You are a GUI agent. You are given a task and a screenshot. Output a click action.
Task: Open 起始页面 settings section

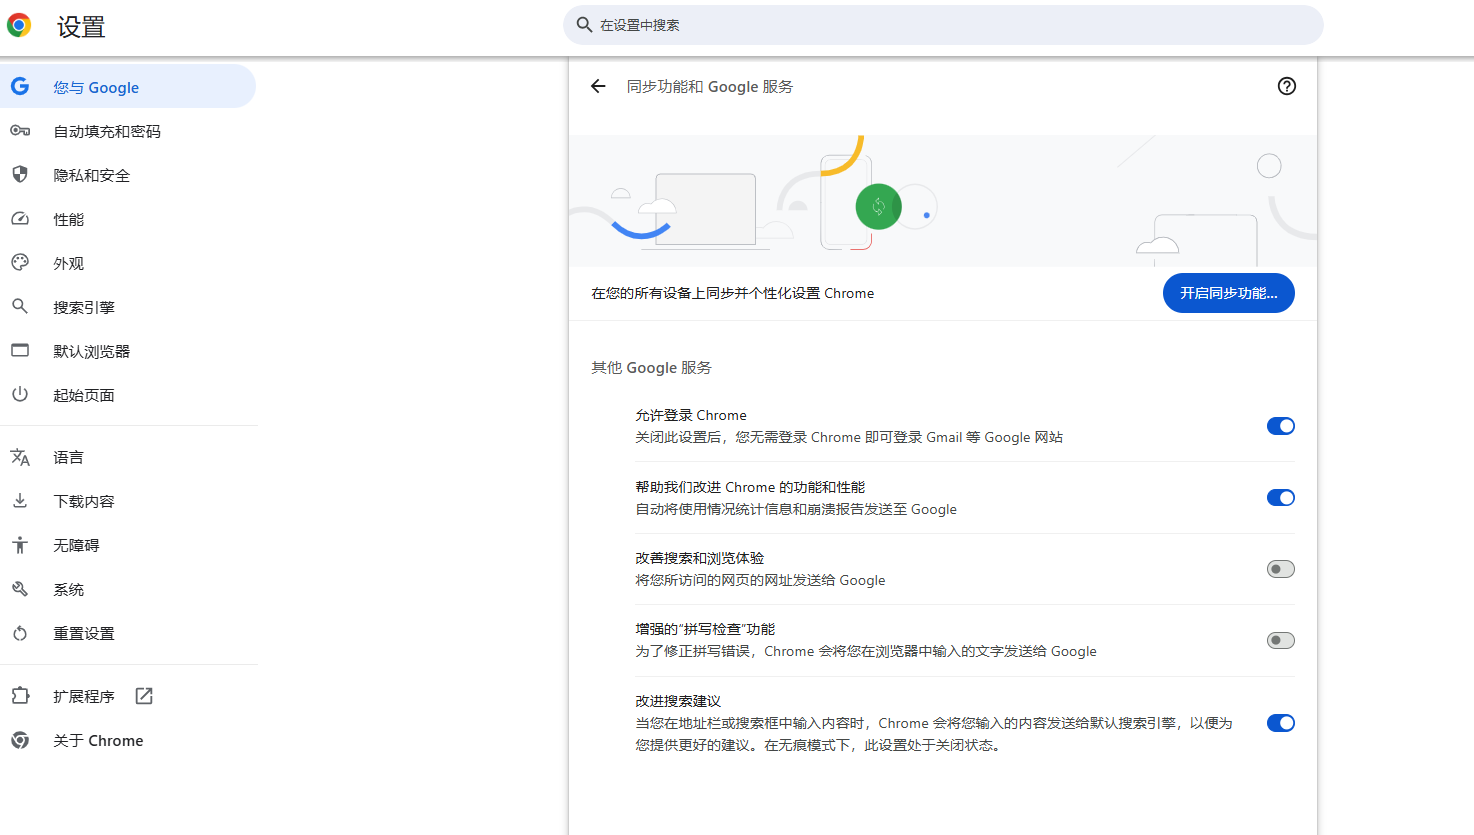(128, 395)
